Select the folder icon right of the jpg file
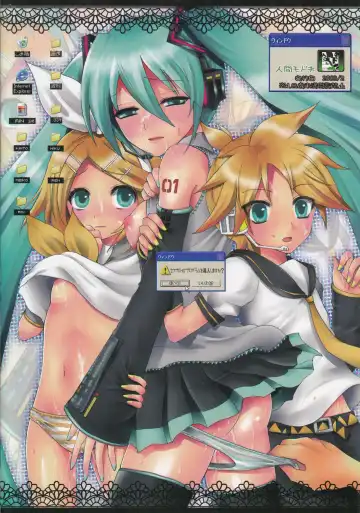 click(x=56, y=114)
